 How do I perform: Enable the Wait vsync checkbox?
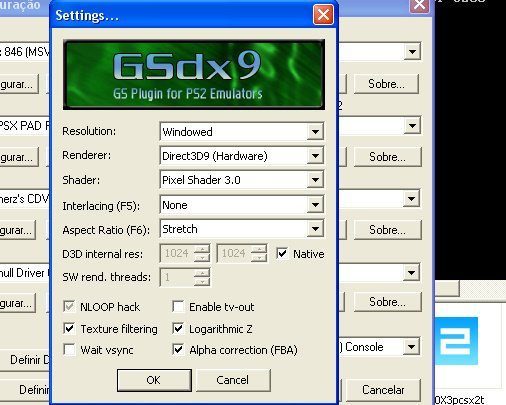pos(69,350)
